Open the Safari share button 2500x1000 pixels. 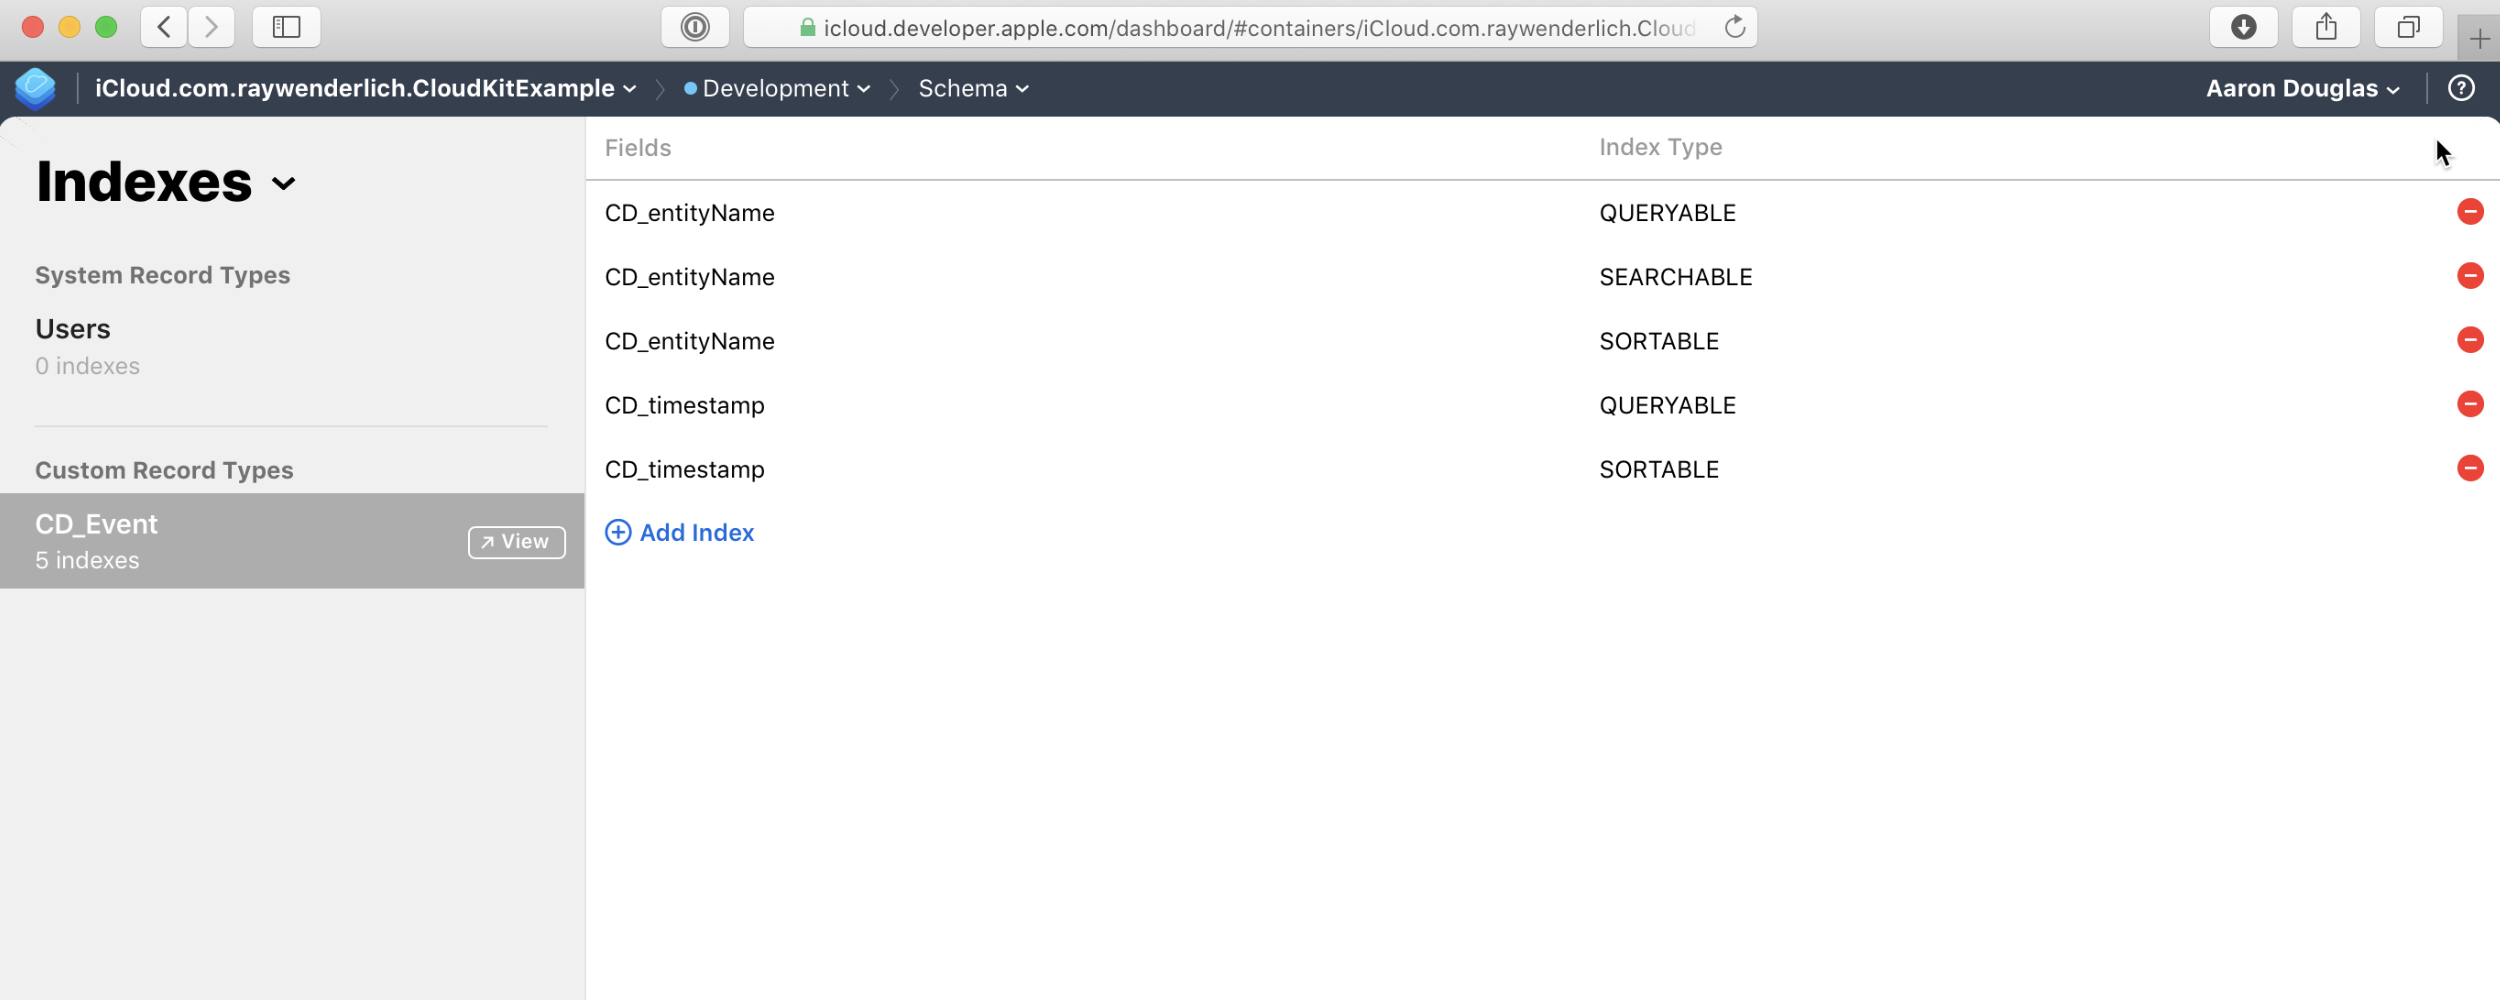(2326, 27)
